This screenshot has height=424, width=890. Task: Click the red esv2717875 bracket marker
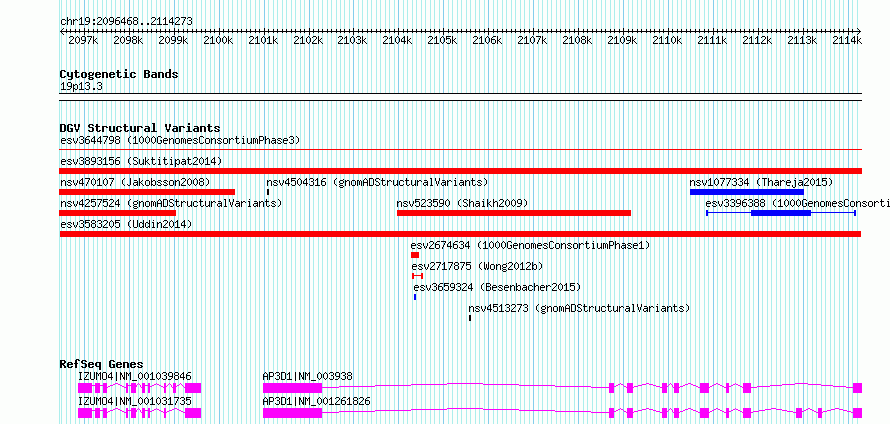(x=418, y=276)
